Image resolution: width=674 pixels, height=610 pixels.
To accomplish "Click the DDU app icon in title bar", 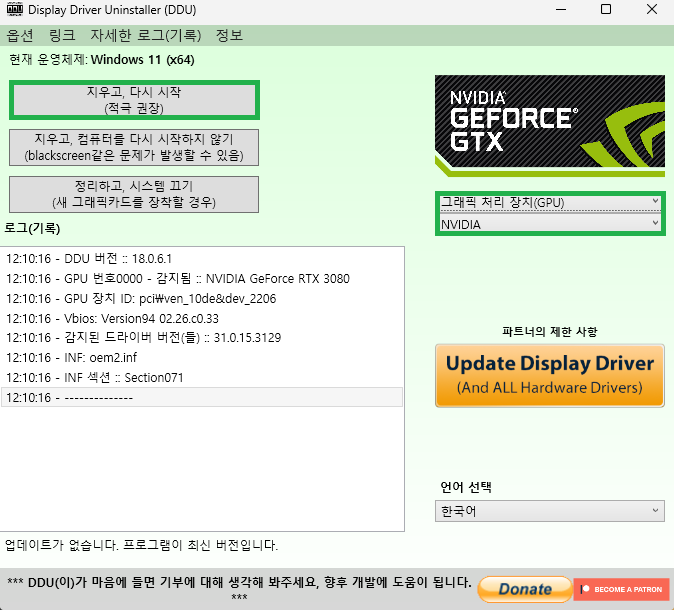I will [15, 9].
